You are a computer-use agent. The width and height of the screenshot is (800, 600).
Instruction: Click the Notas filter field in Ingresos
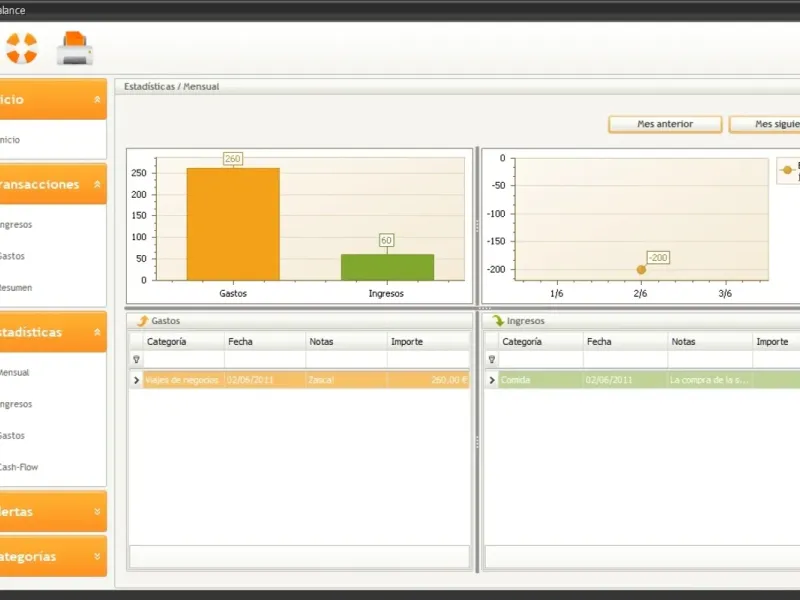[x=710, y=359]
